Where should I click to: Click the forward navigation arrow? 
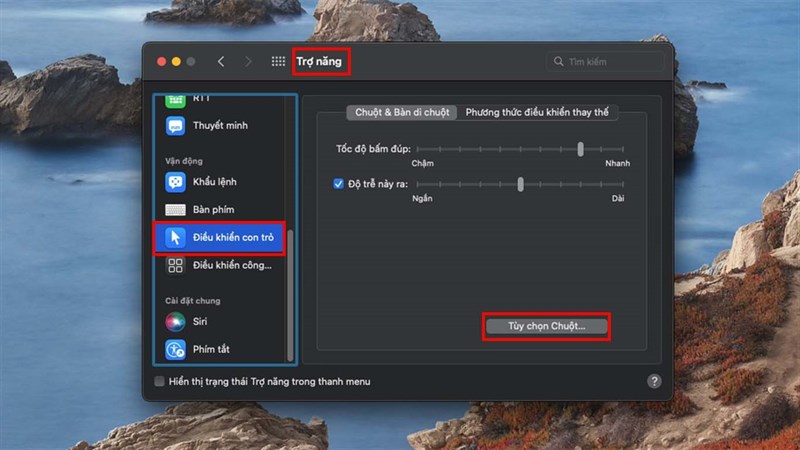pos(248,62)
